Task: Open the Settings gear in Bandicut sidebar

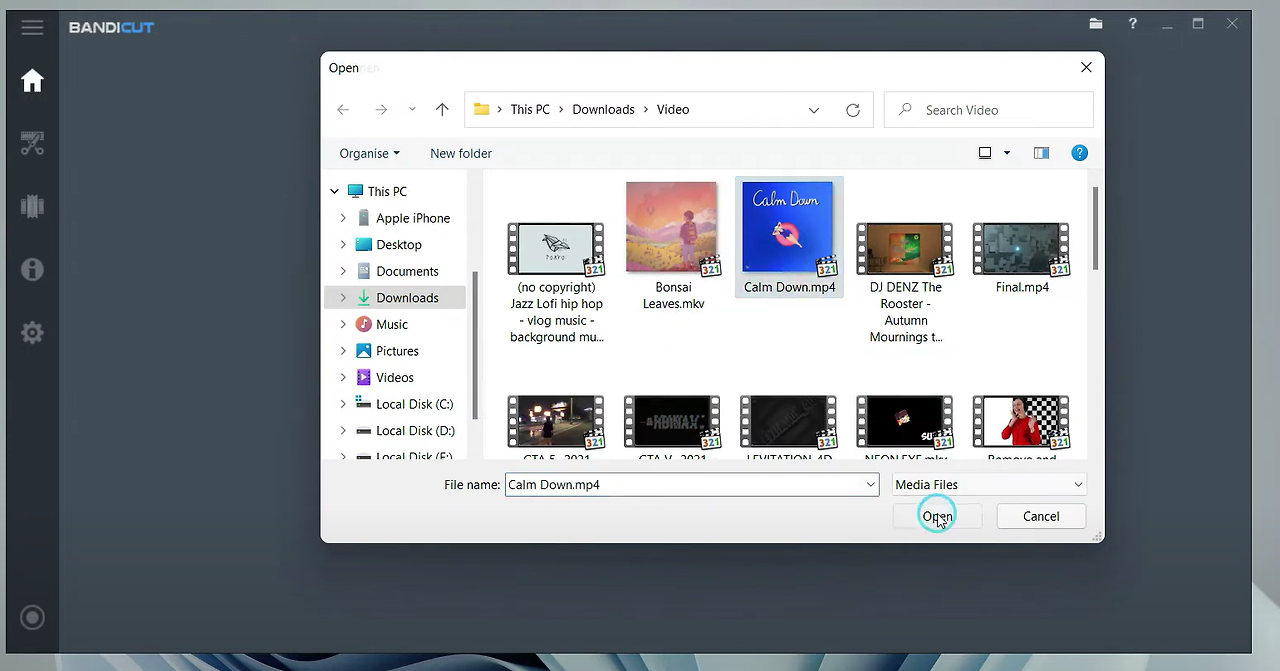Action: click(x=32, y=333)
